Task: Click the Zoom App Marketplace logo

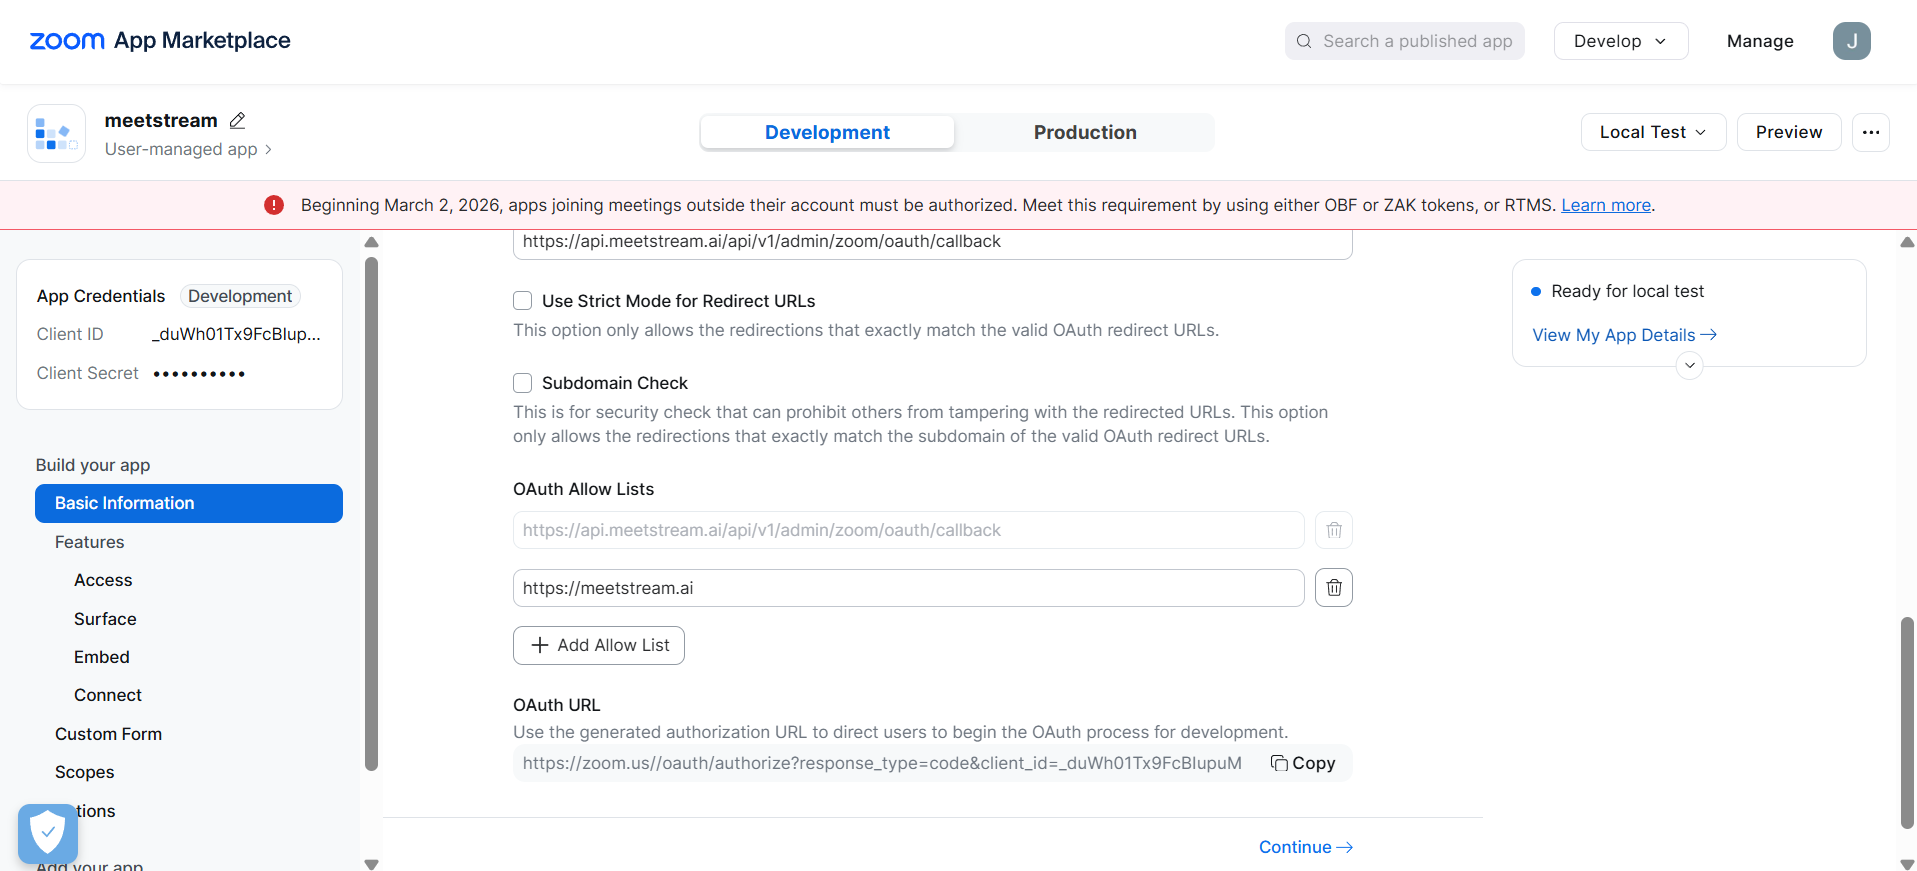Action: [x=160, y=41]
